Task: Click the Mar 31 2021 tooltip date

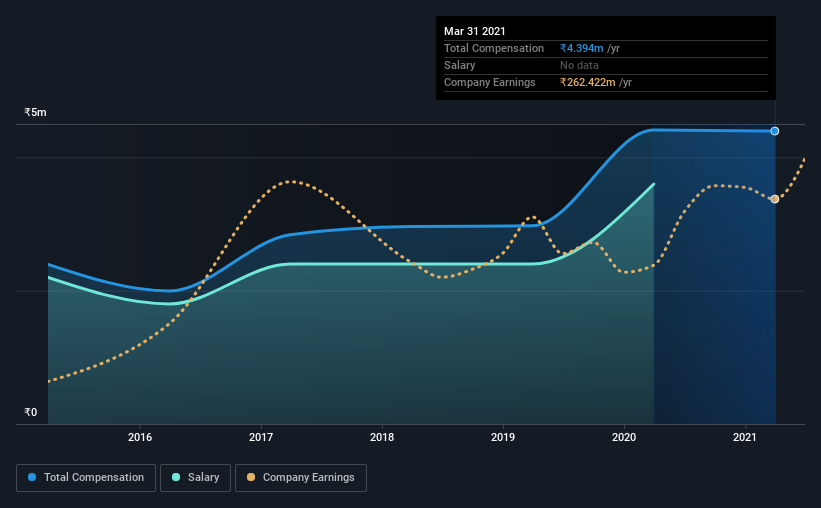Action: (474, 31)
